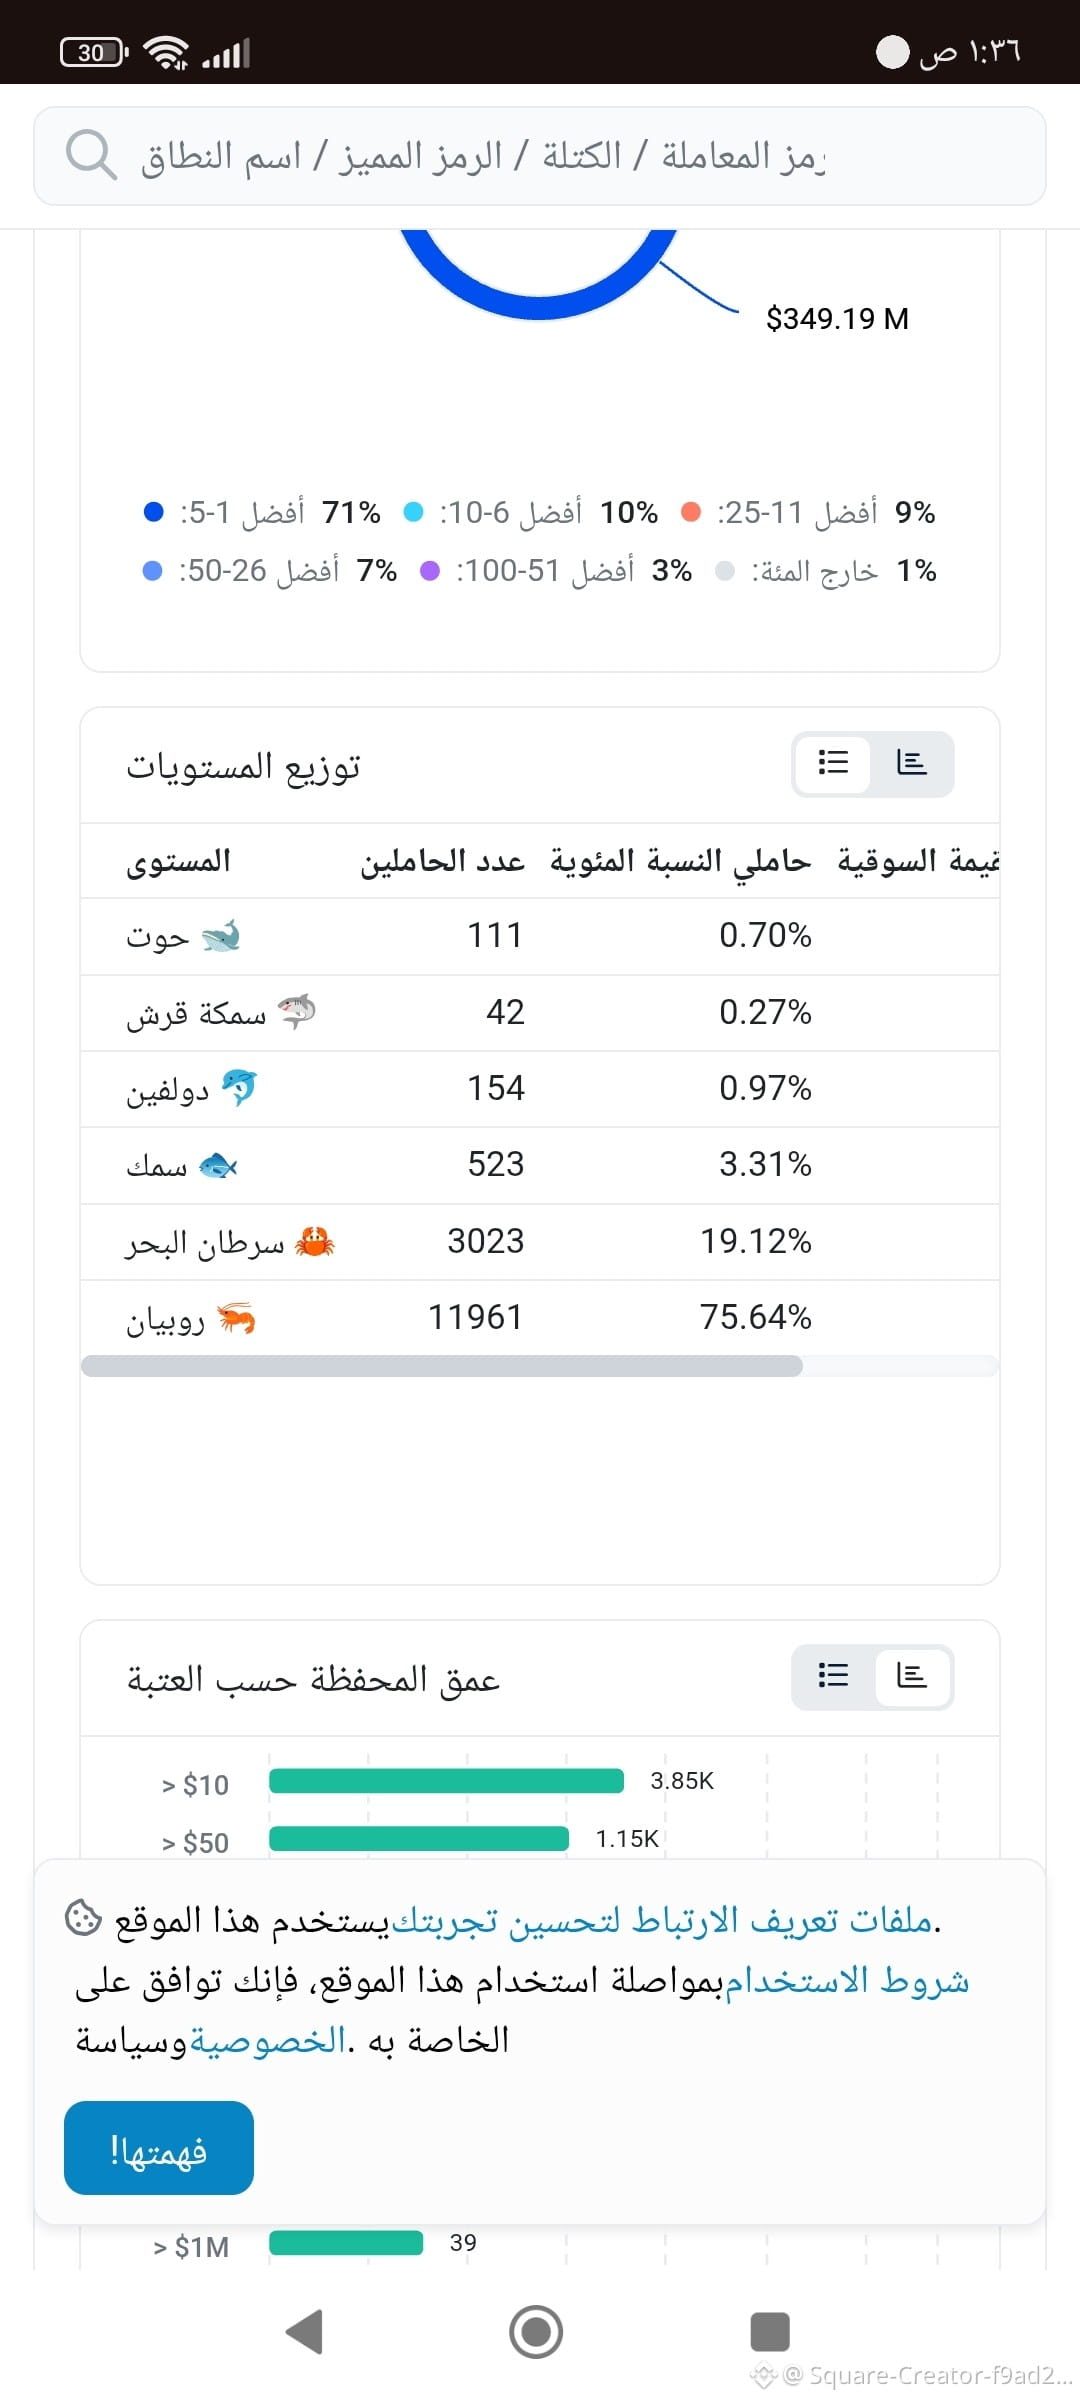Toggle the أفضل 1-5 legend dot
The width and height of the screenshot is (1080, 2400).
point(153,512)
